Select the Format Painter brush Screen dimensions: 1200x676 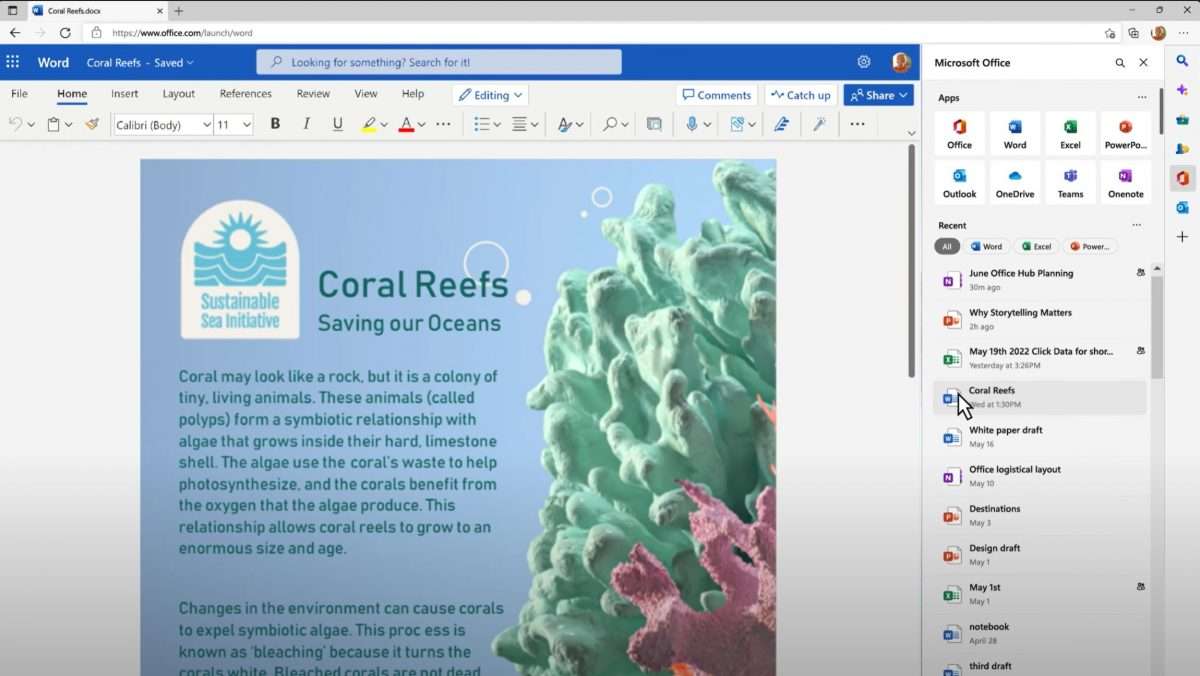click(92, 124)
